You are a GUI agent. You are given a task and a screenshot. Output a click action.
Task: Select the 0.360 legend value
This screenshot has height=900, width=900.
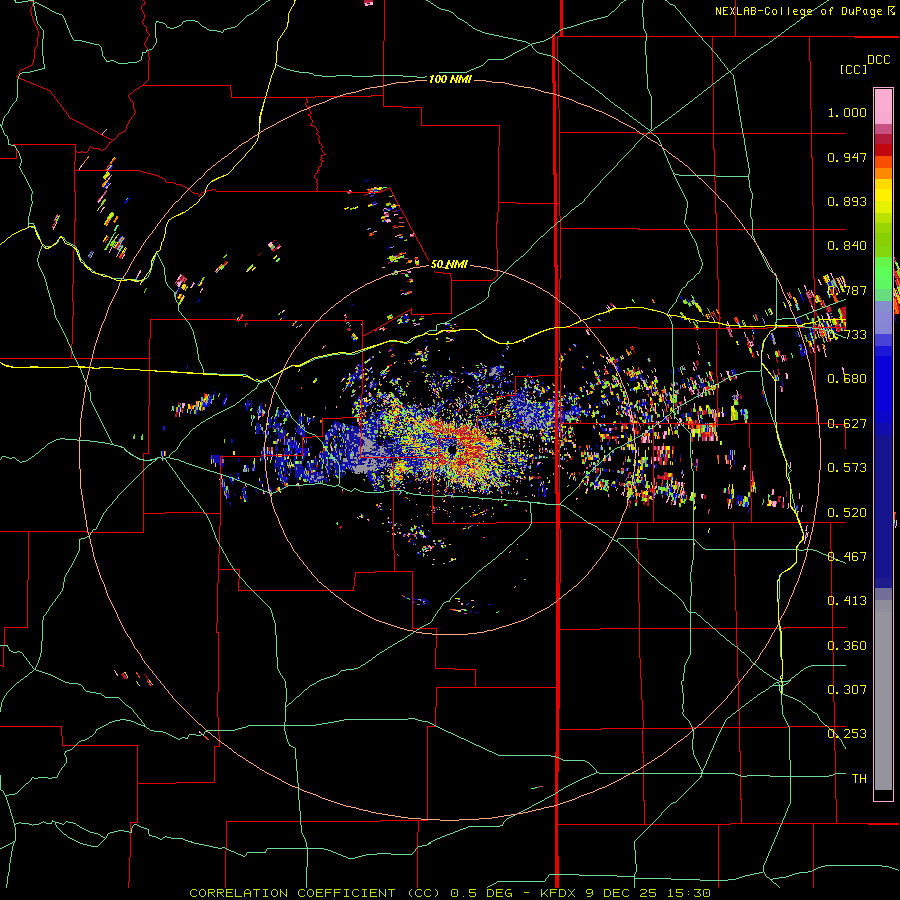click(847, 645)
